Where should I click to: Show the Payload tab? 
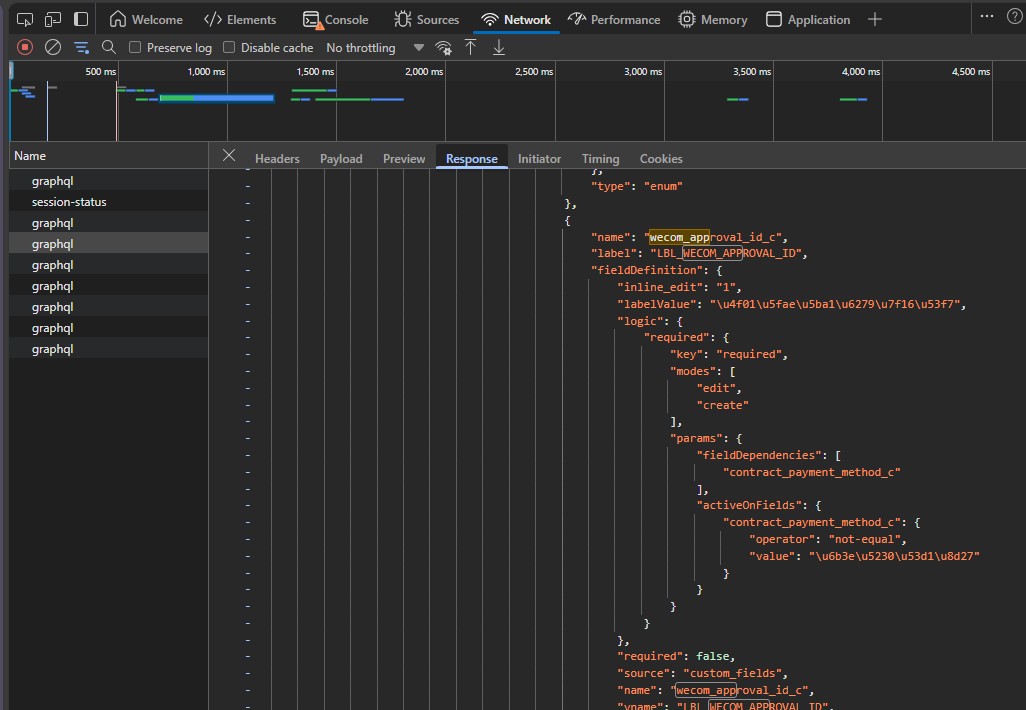click(341, 158)
